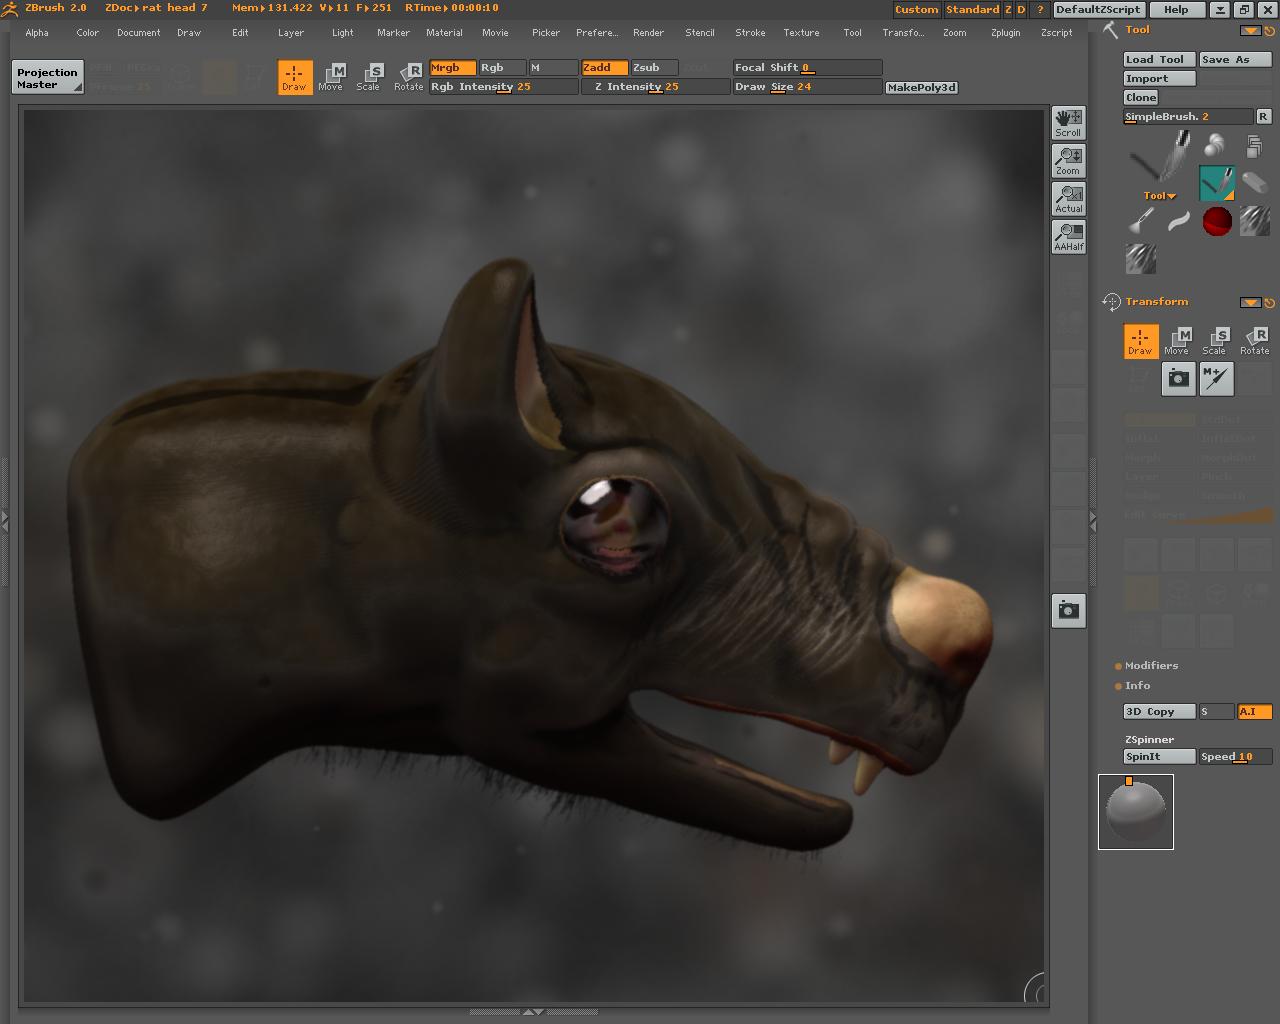Select the smudge stroke tool icon
The height and width of the screenshot is (1024, 1280).
coord(1179,221)
